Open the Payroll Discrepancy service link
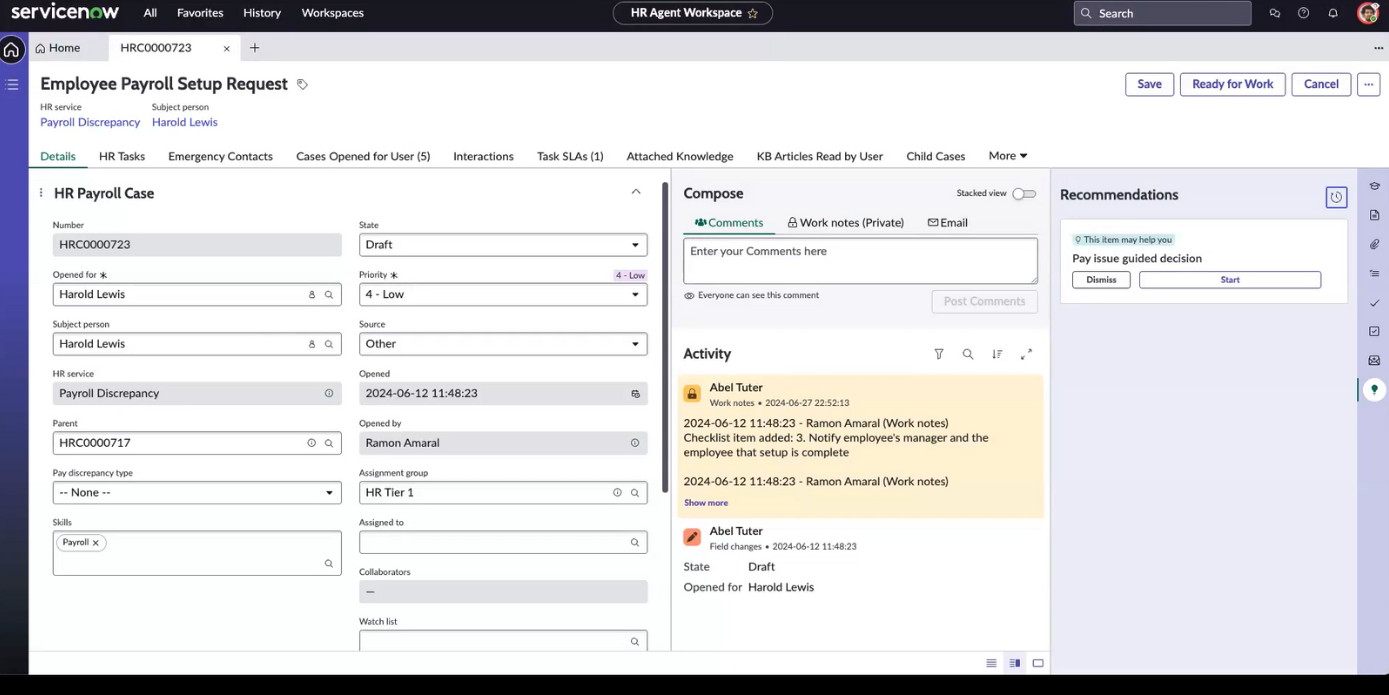The height and width of the screenshot is (695, 1389). click(x=90, y=122)
